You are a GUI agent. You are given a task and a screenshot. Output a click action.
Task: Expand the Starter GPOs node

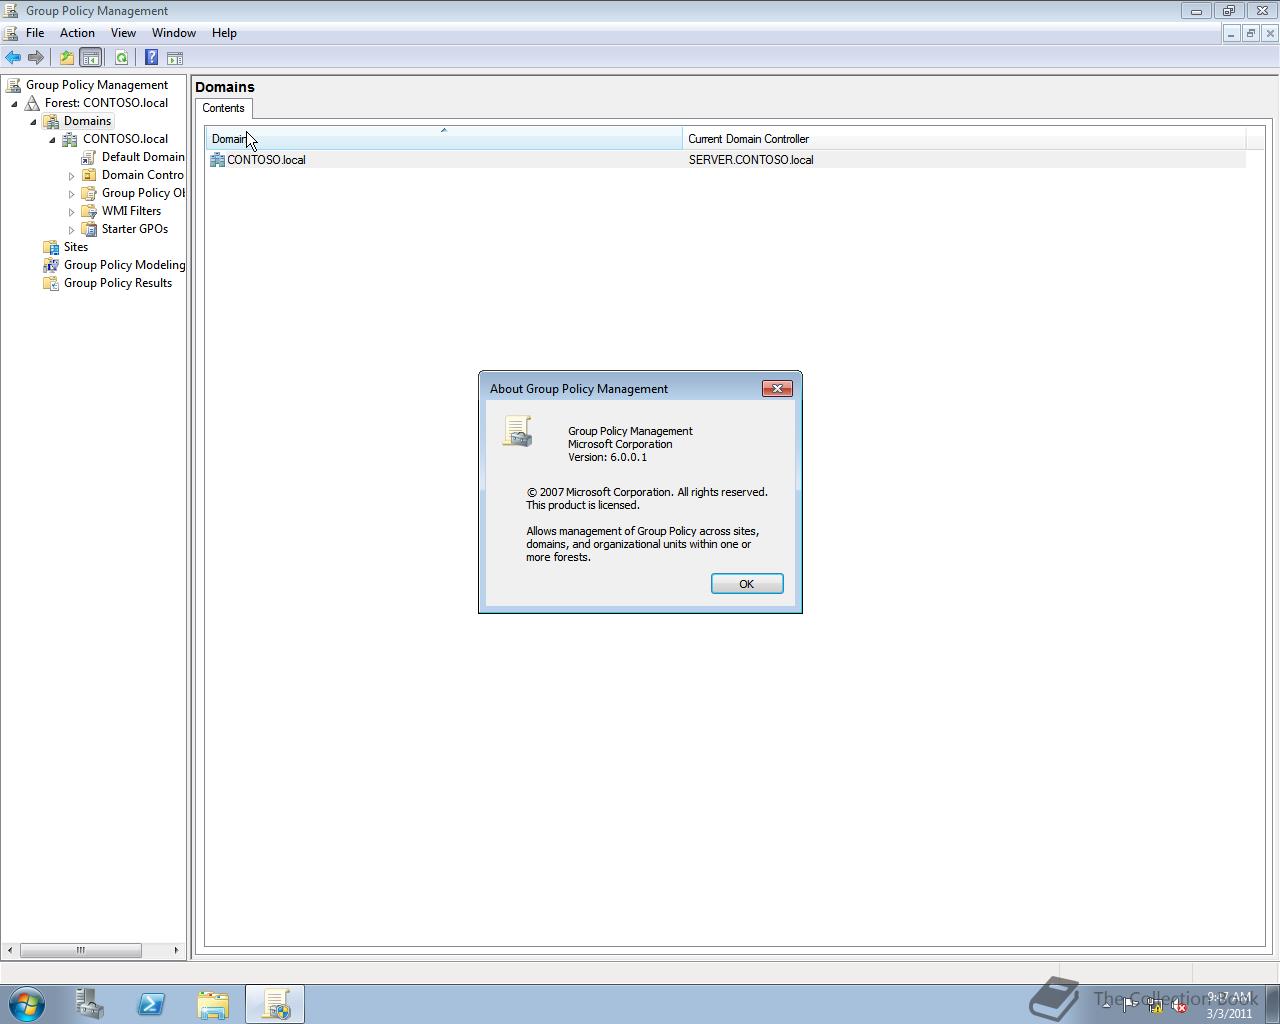click(x=71, y=229)
